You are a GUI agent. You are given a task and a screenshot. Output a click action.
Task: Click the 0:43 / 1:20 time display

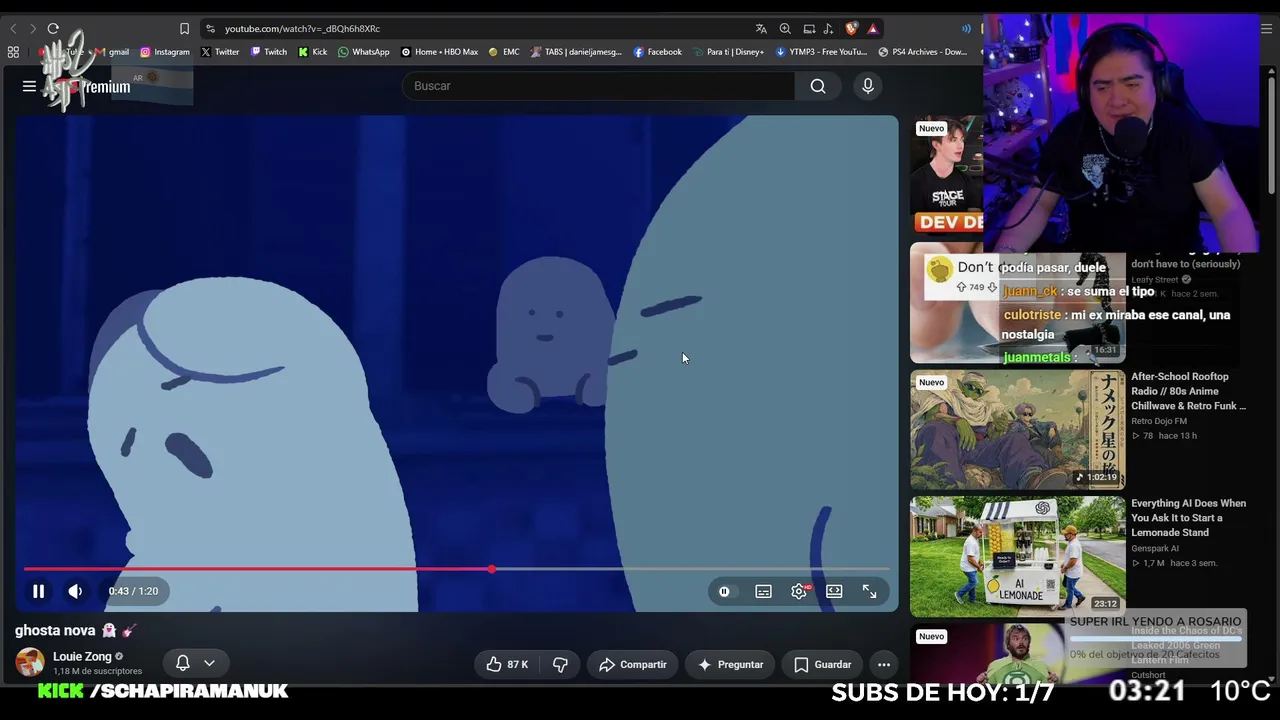(133, 591)
